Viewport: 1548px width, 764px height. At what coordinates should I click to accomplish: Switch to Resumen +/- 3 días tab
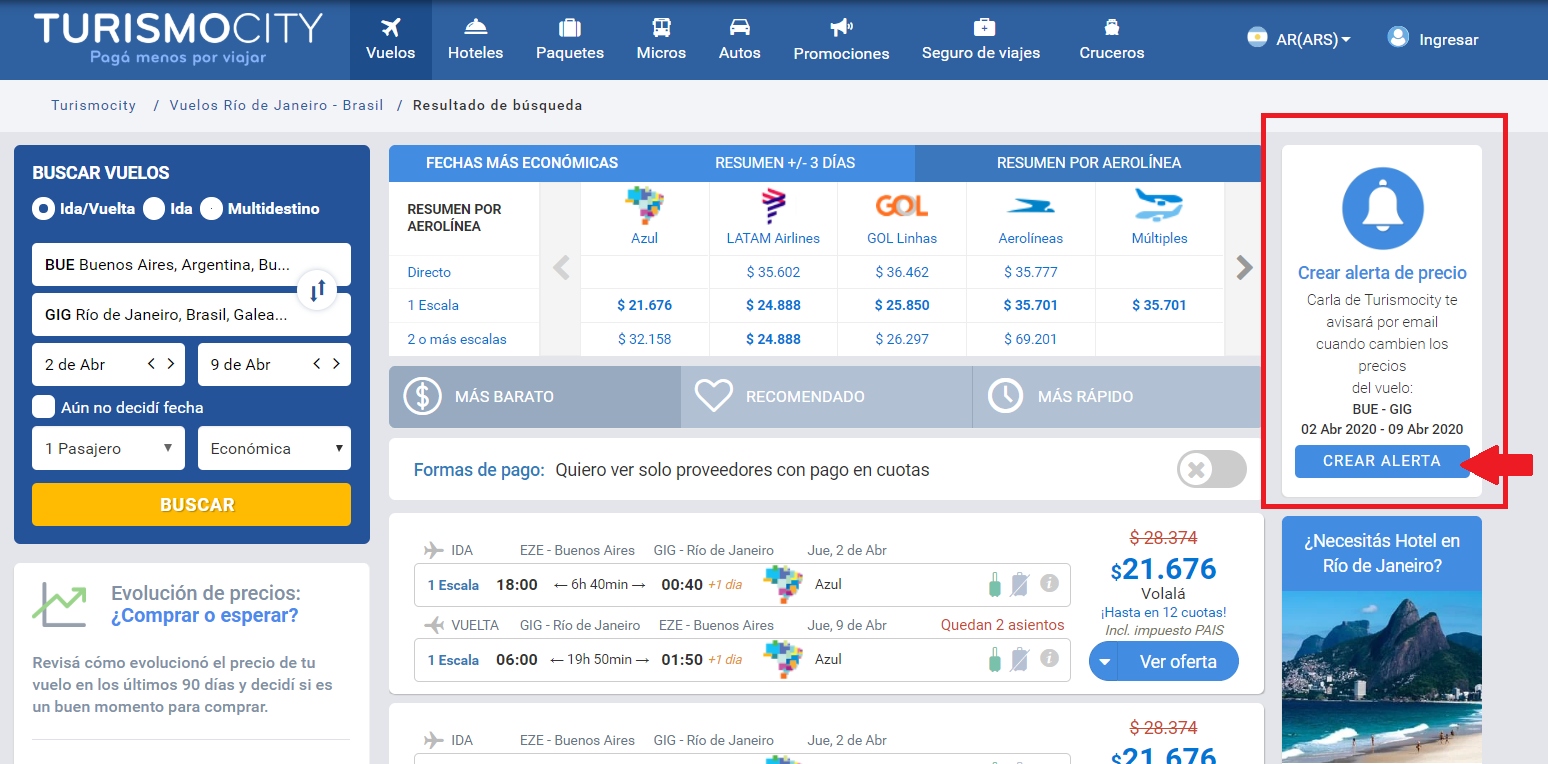pyautogui.click(x=785, y=163)
